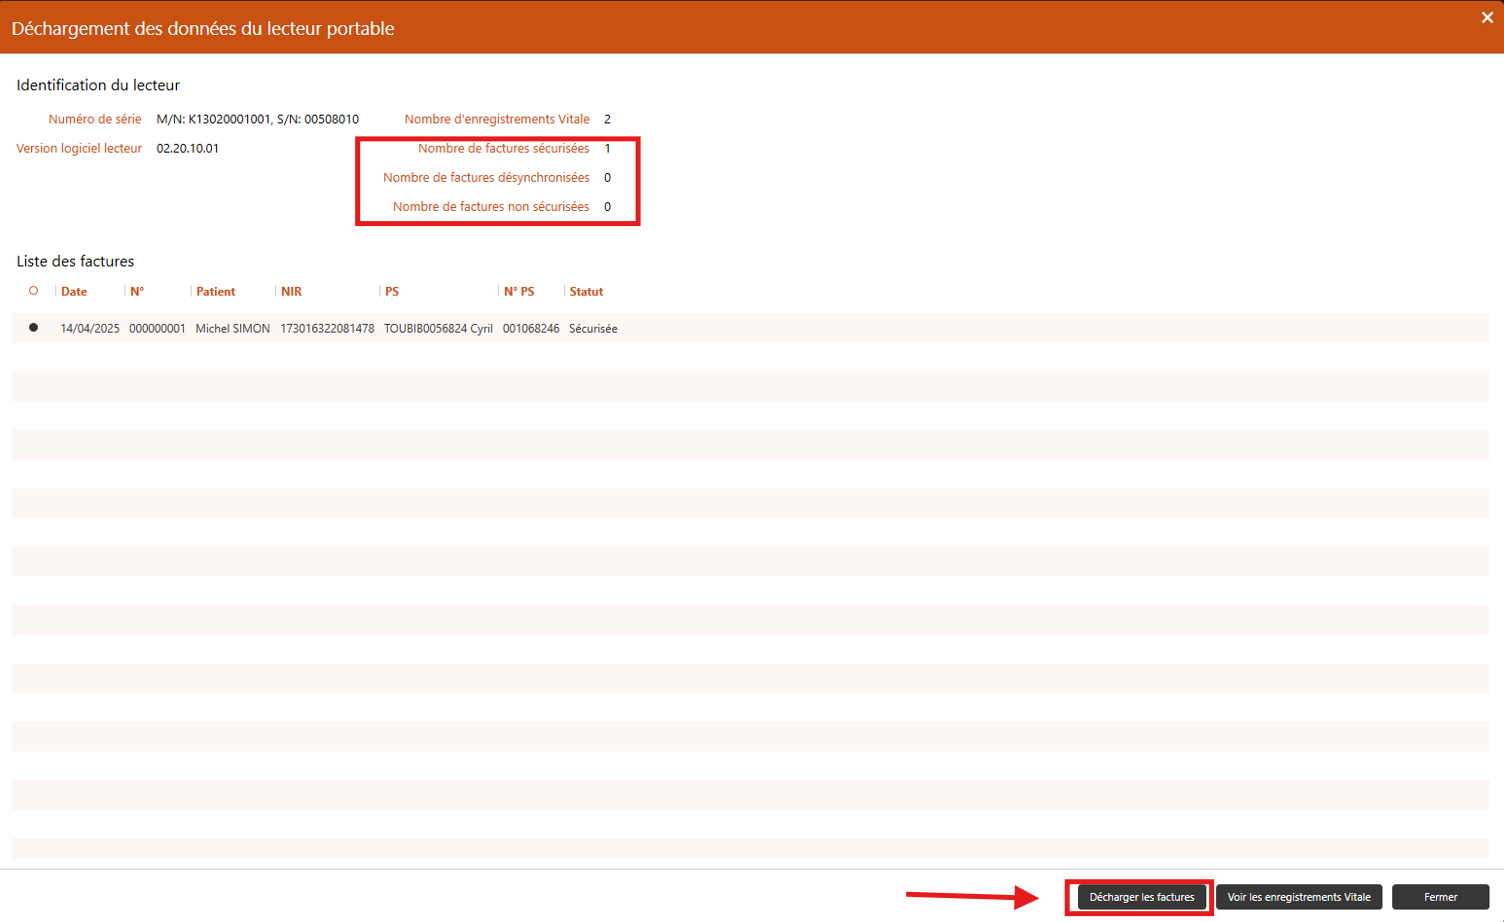This screenshot has width=1504, height=922.
Task: Open Voir les enregistrements Vitale
Action: coord(1298,897)
